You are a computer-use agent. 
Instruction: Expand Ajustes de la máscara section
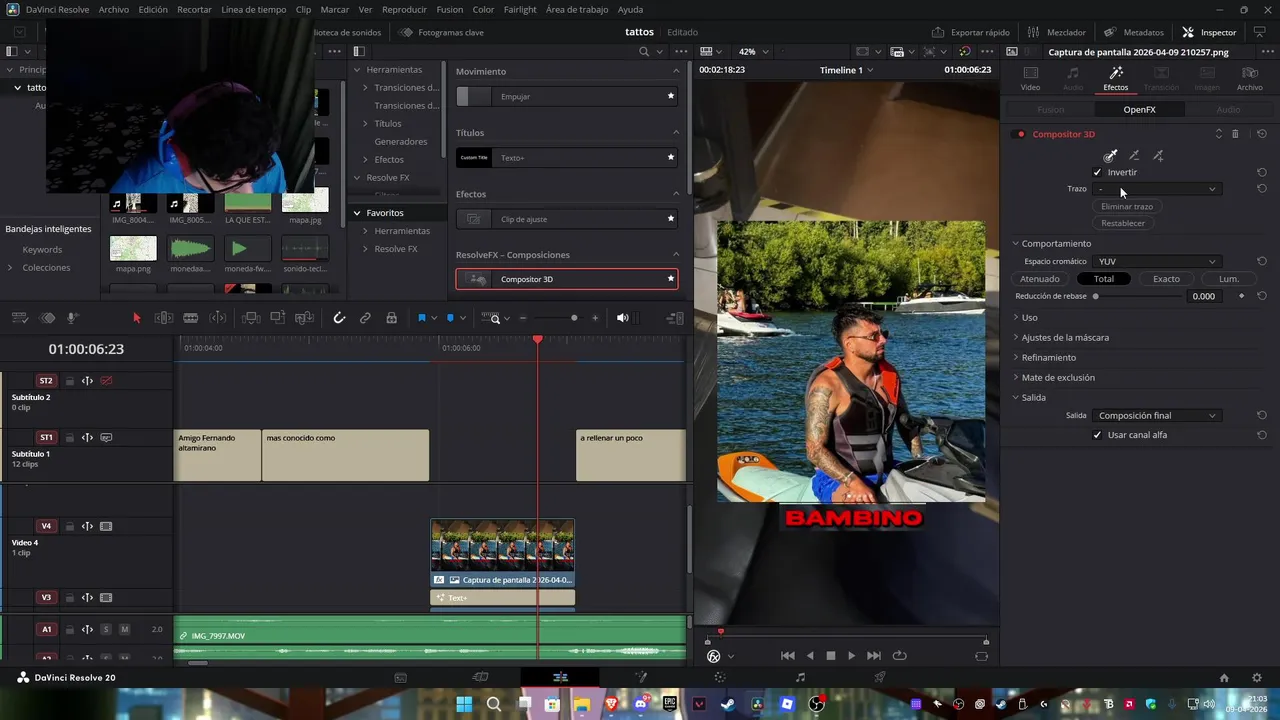pos(1060,338)
